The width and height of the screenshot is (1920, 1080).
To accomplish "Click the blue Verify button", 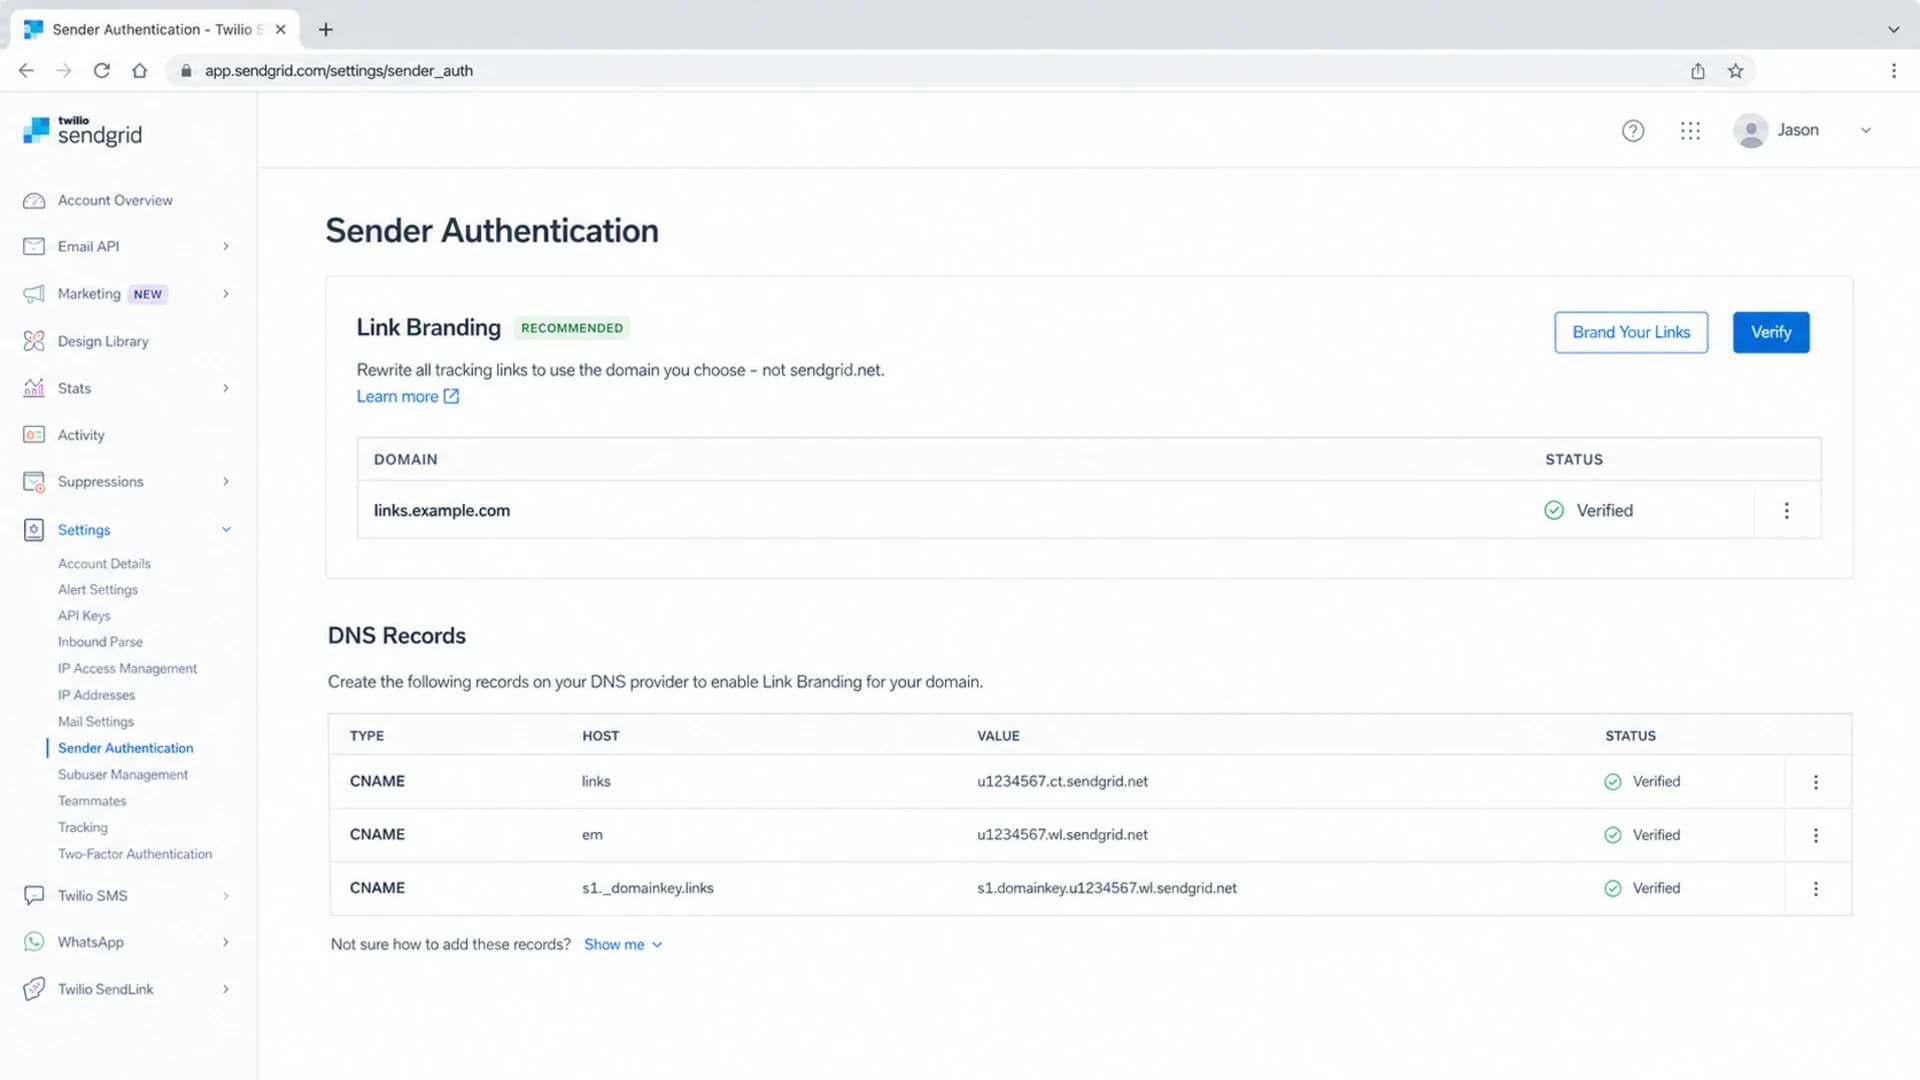I will 1771,333.
